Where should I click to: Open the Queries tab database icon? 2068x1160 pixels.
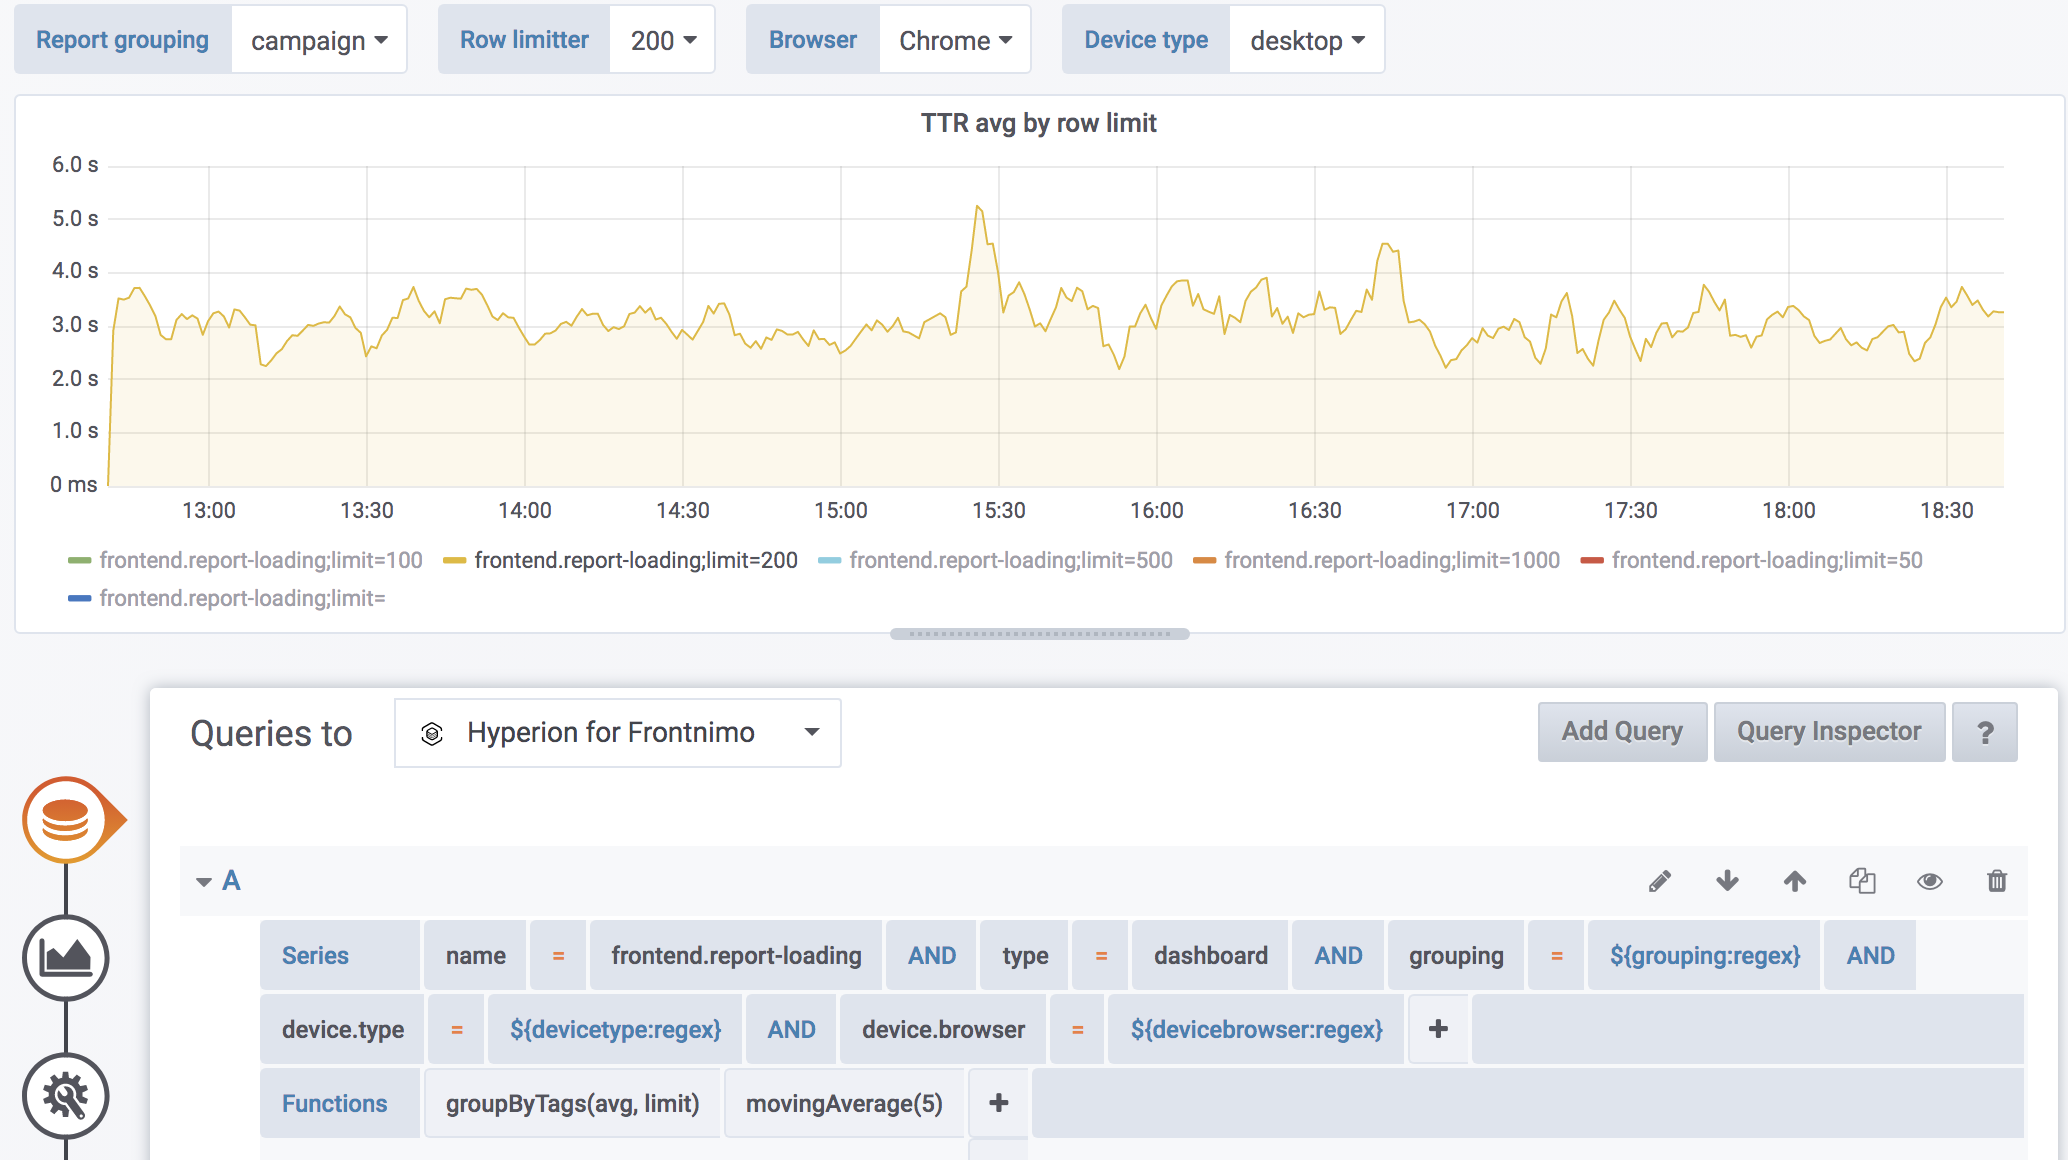66,820
